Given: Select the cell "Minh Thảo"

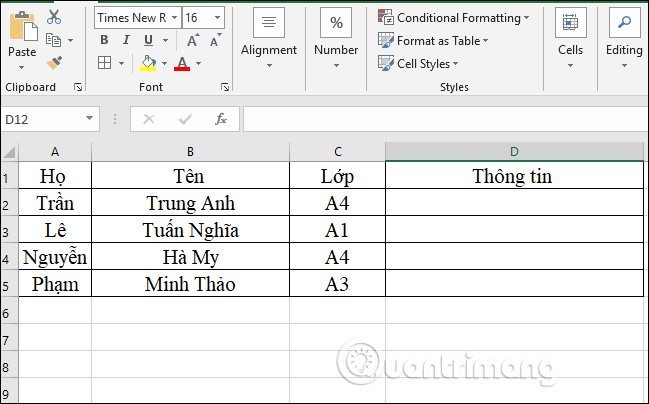Looking at the screenshot, I should coord(190,284).
